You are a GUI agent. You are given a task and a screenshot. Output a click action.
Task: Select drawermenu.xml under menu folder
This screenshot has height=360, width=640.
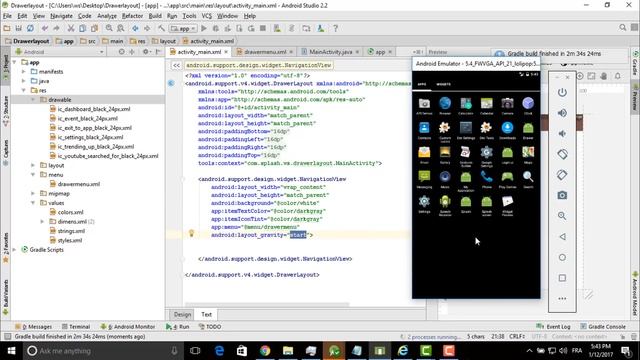click(75, 184)
